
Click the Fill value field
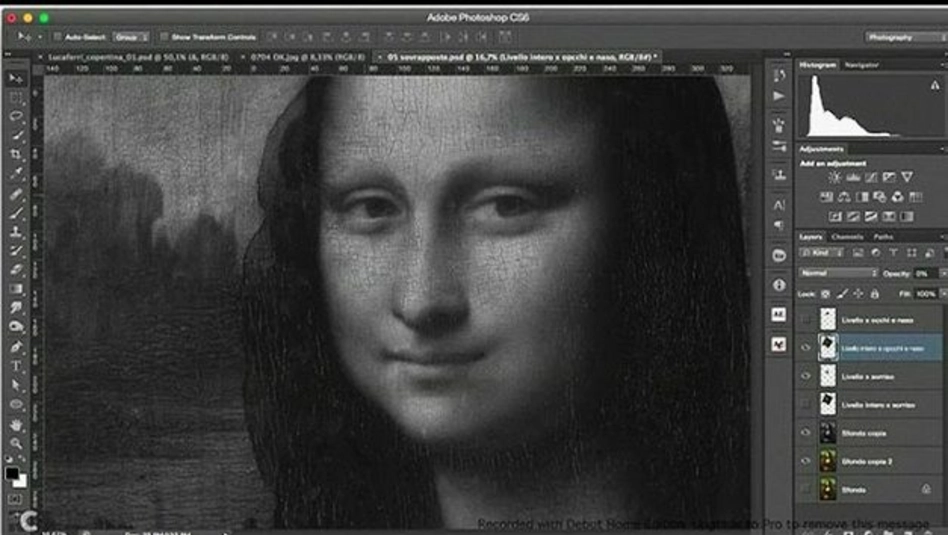tap(925, 294)
